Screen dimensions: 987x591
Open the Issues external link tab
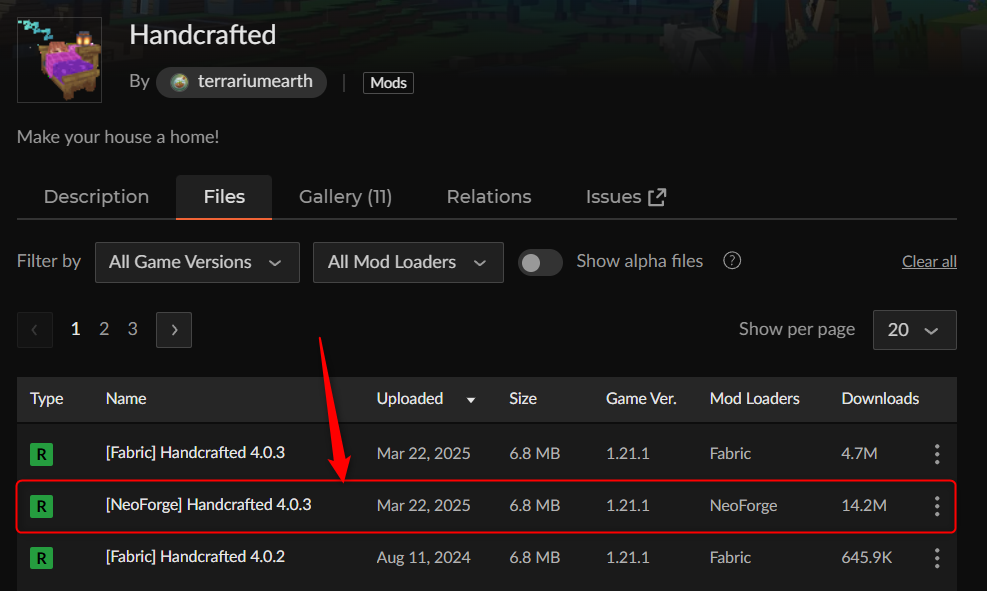[626, 197]
